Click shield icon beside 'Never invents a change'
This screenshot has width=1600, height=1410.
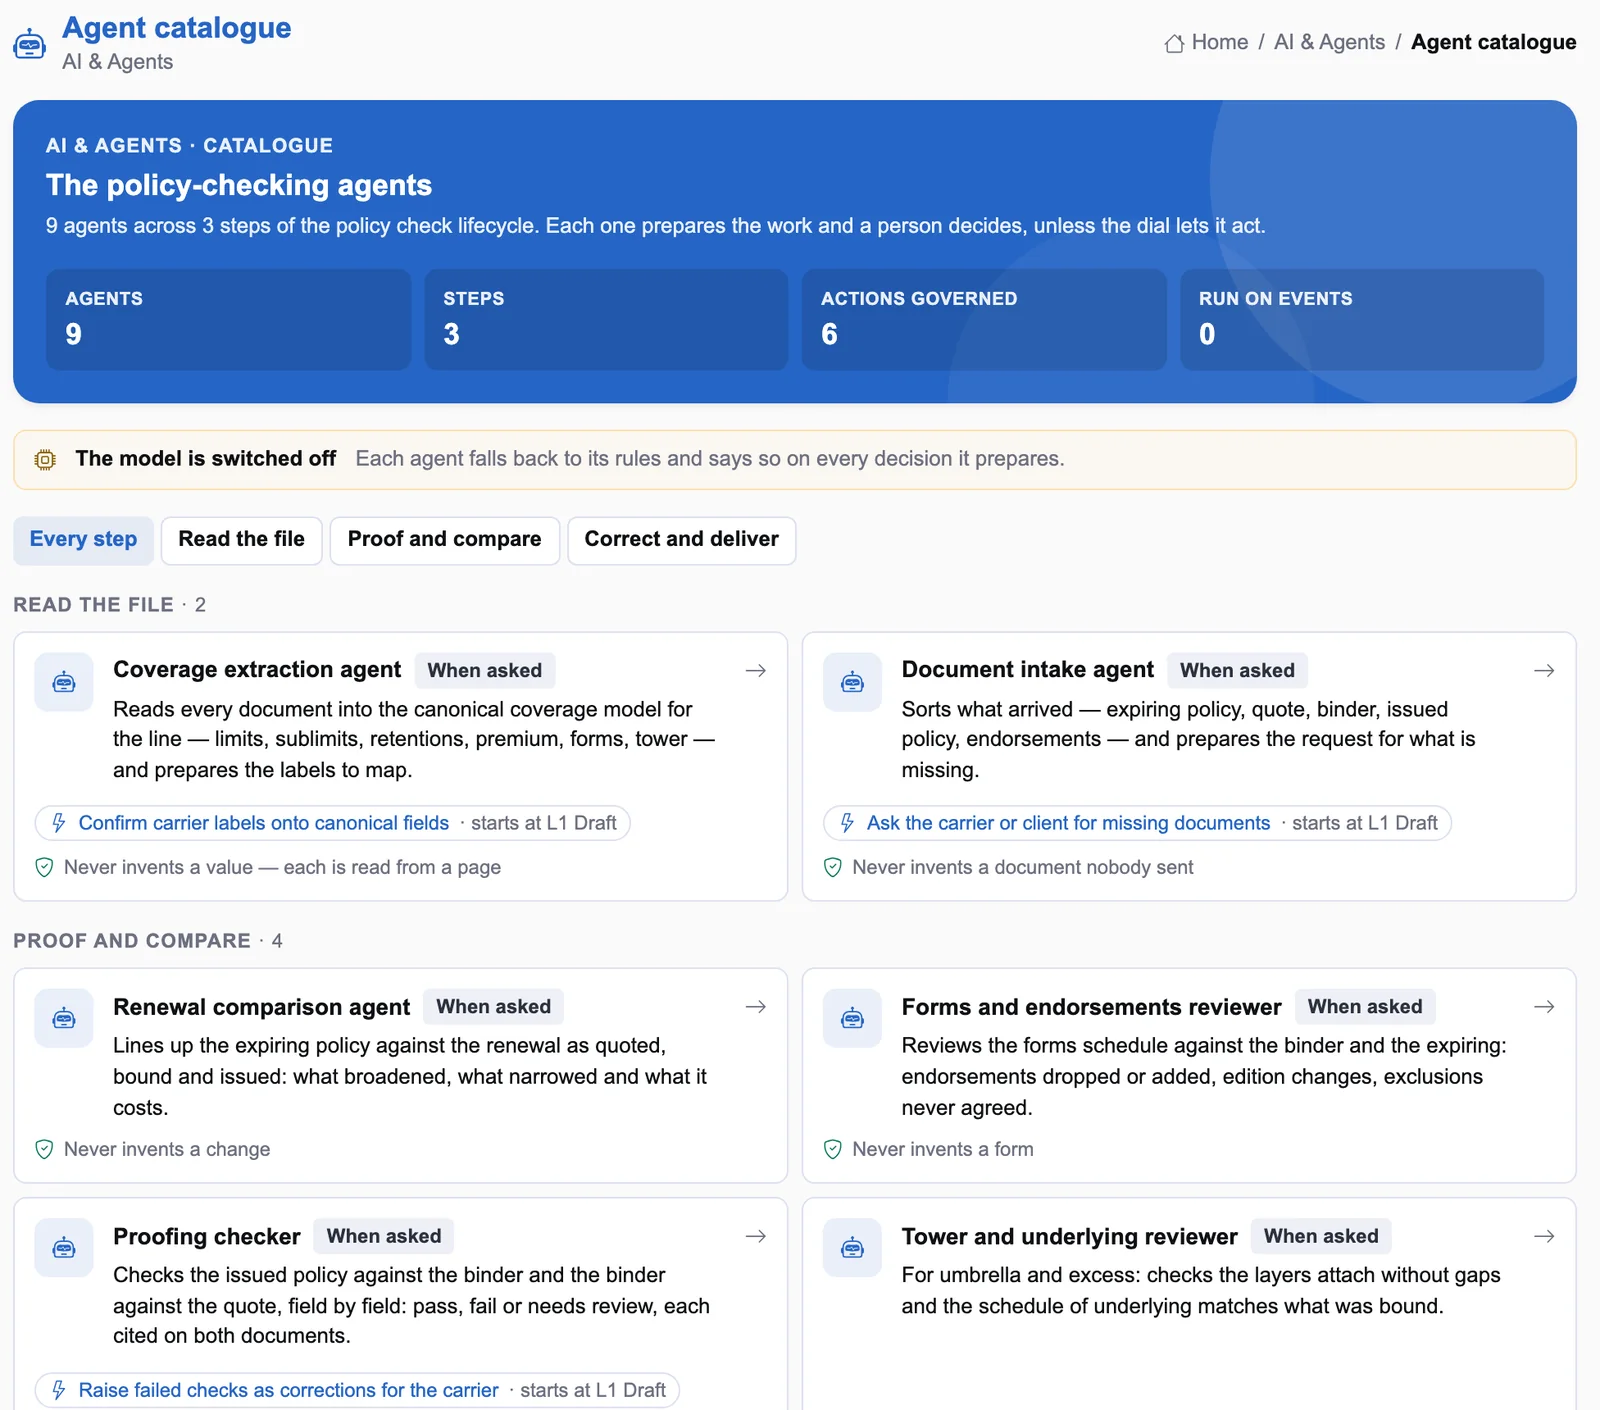[44, 1150]
